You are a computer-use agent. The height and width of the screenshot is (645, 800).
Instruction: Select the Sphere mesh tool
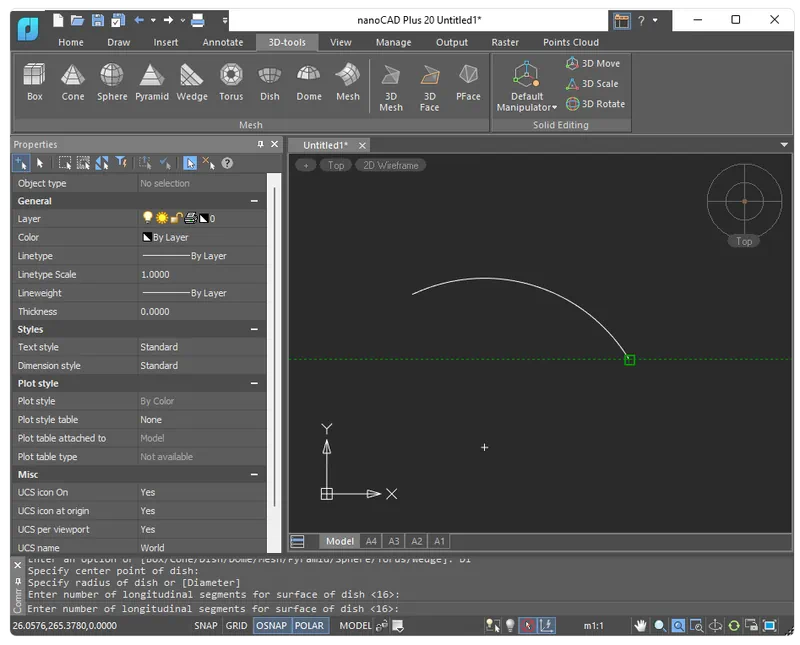(112, 82)
